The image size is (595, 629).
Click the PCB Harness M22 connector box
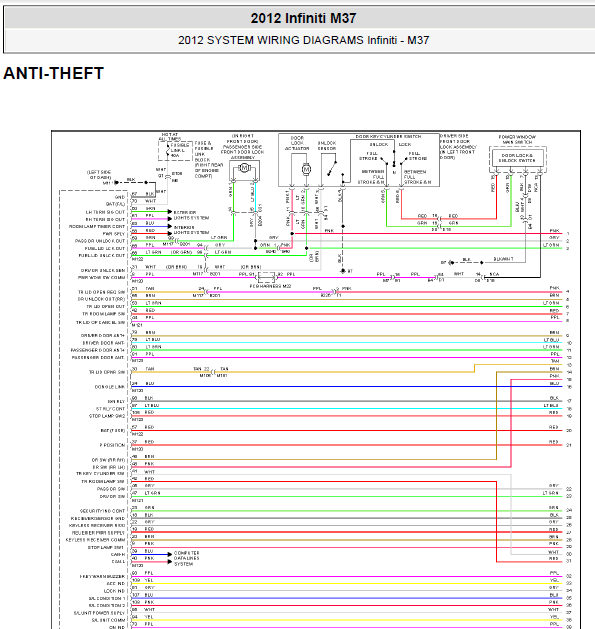coord(266,277)
